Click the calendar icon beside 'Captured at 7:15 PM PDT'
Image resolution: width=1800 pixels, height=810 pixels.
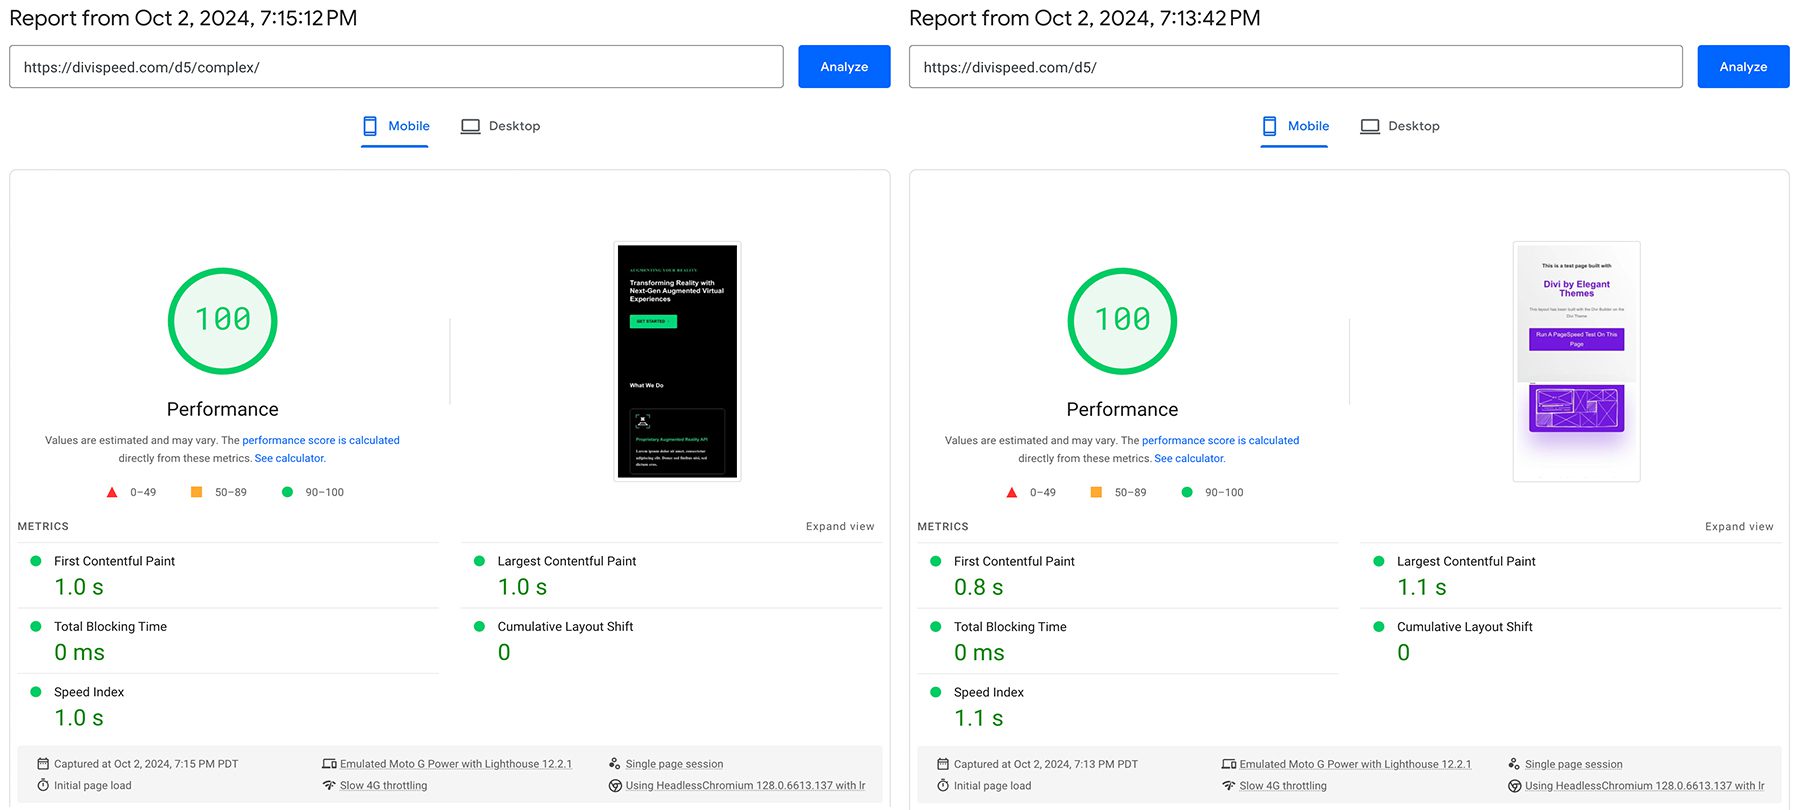pyautogui.click(x=43, y=764)
